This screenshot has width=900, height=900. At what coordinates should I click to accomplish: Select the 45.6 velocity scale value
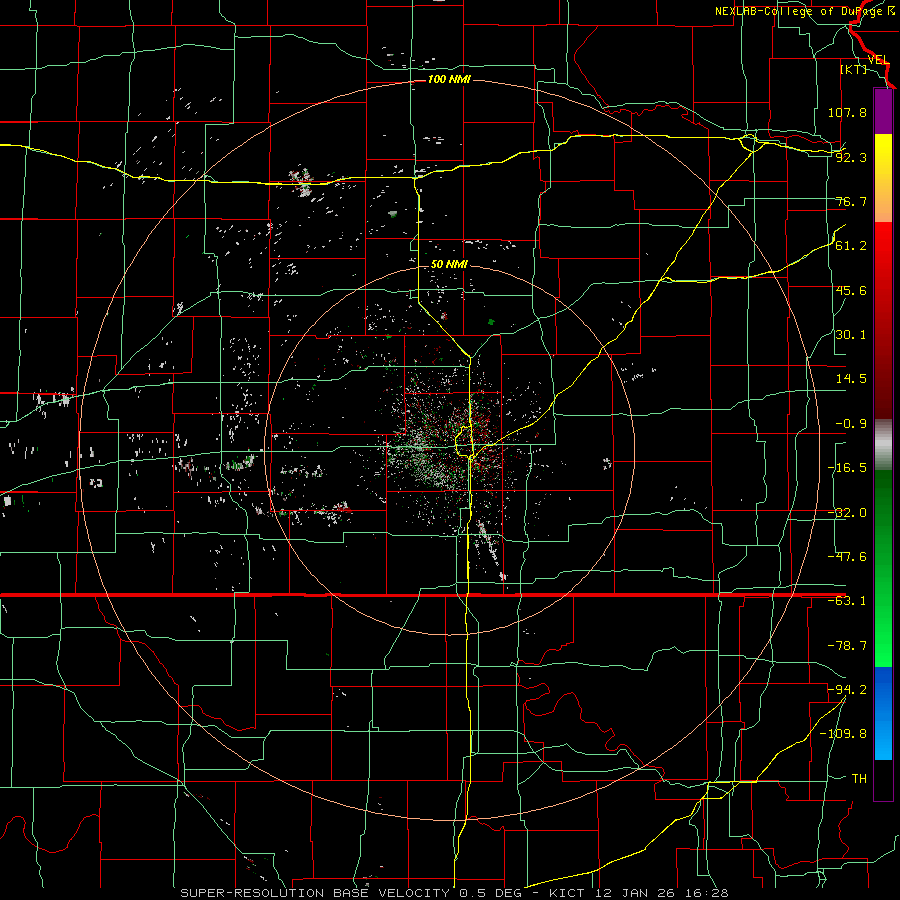point(851,290)
